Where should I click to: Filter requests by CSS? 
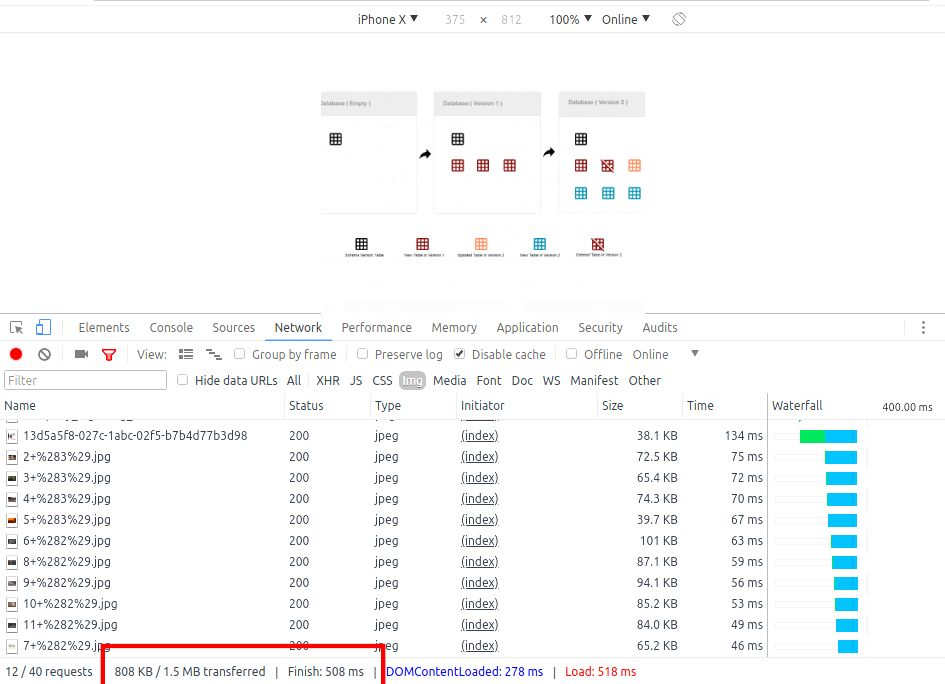[382, 380]
